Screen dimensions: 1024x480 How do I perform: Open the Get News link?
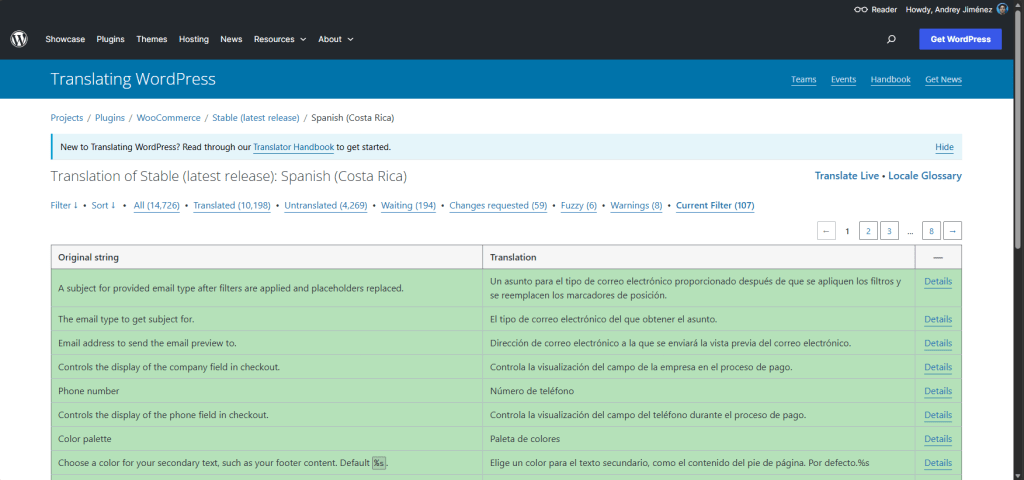pyautogui.click(x=943, y=80)
